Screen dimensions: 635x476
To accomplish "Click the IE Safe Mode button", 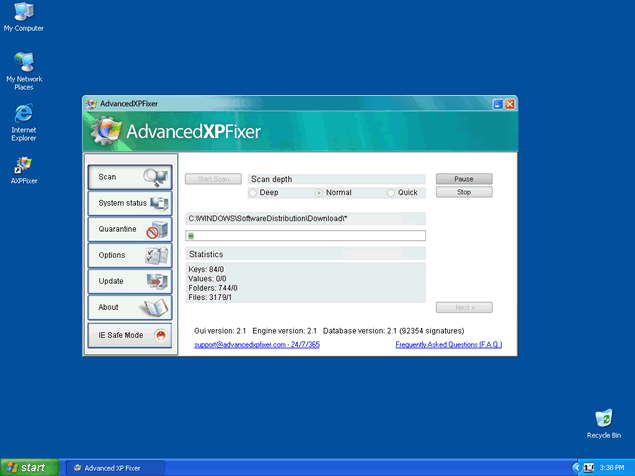I will (130, 335).
